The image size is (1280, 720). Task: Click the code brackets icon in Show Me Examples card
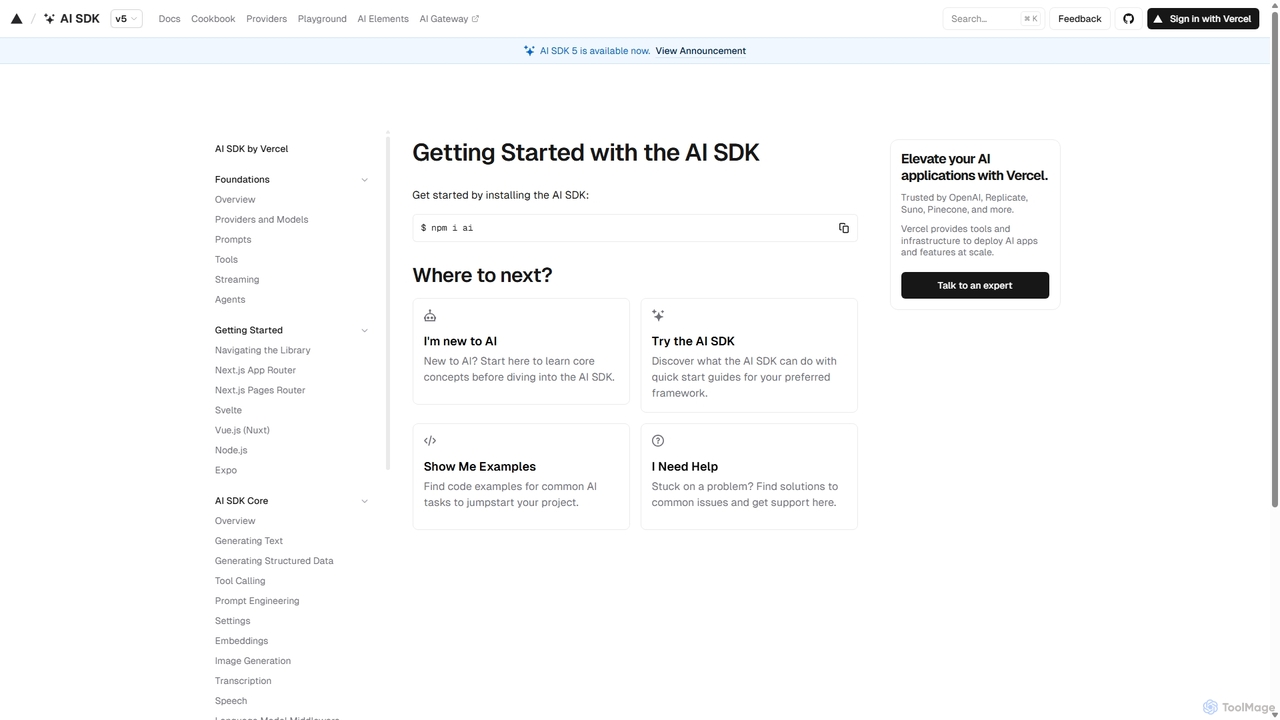click(430, 441)
